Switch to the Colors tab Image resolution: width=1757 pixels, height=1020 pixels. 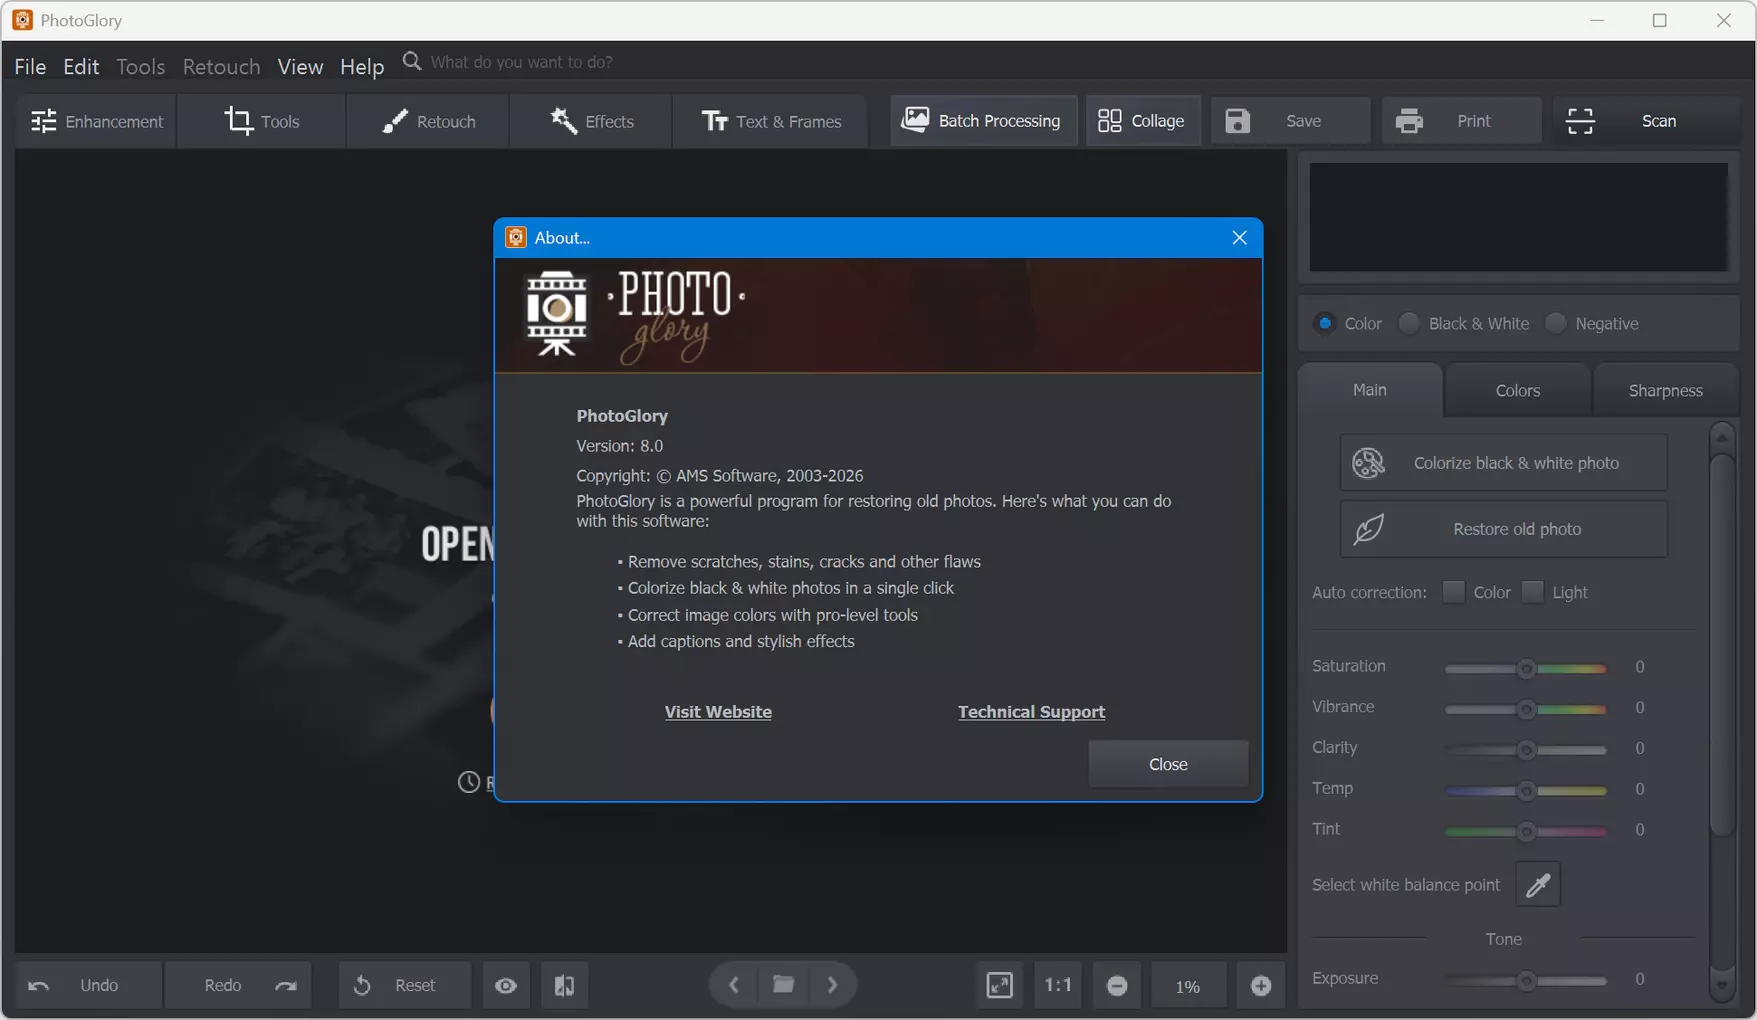point(1517,391)
